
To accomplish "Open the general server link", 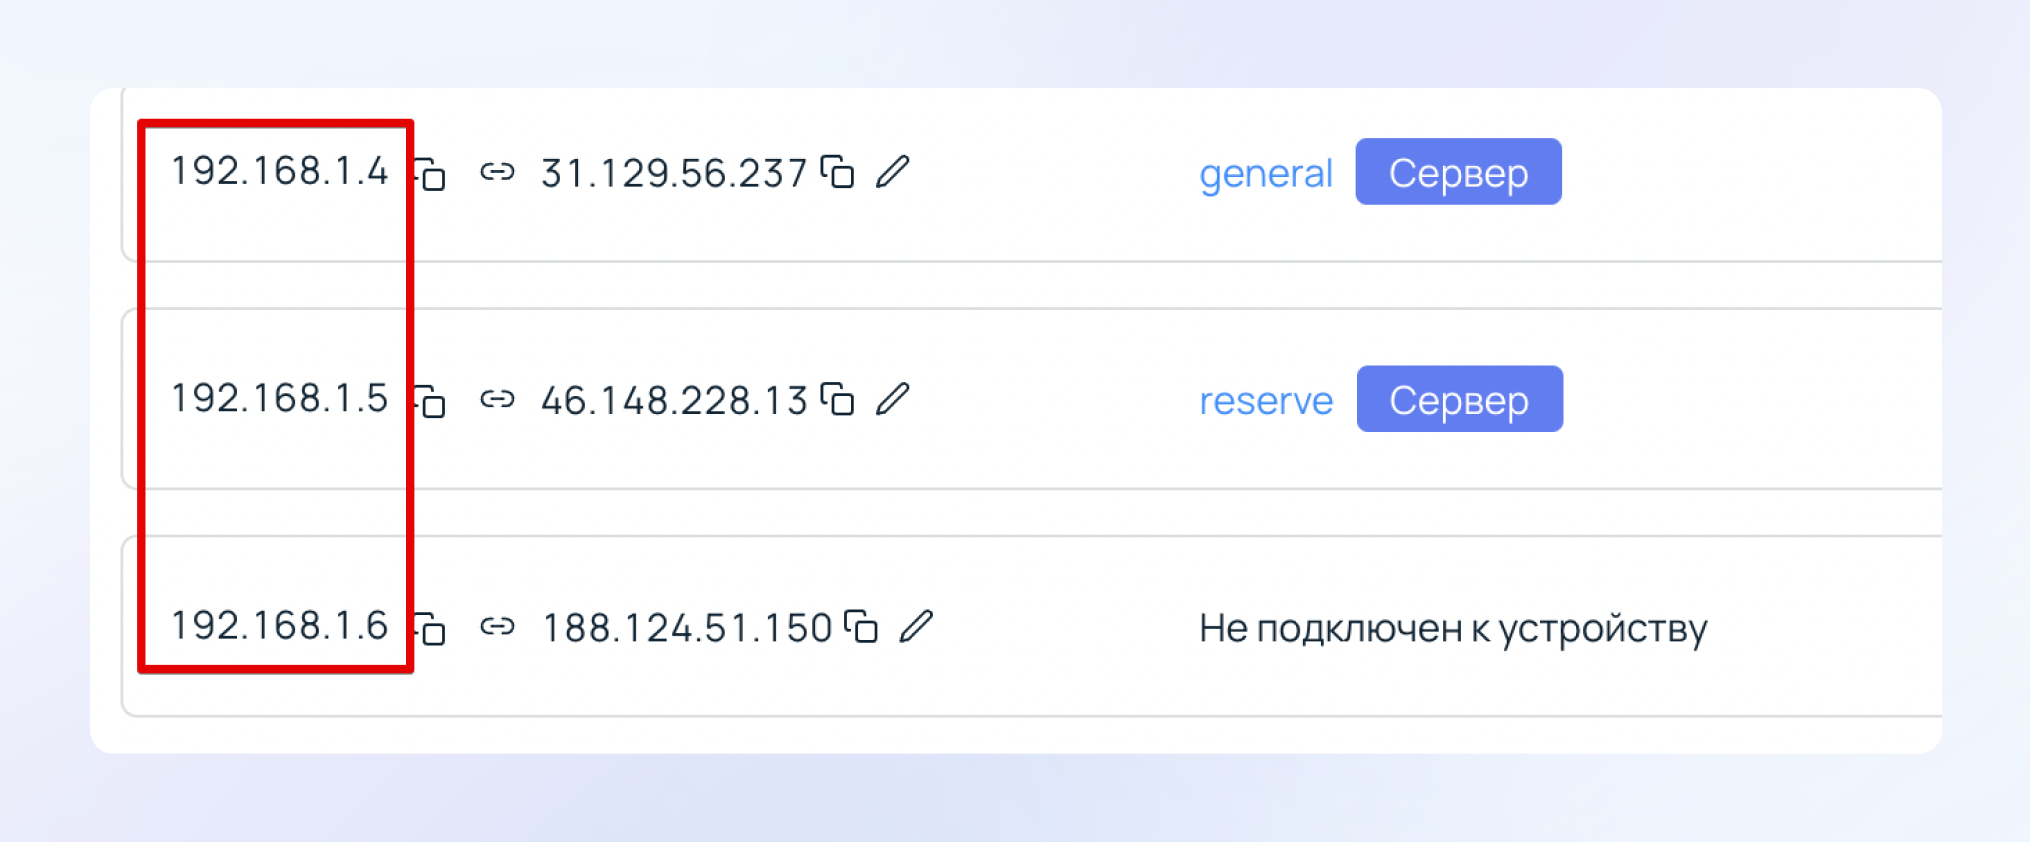I will (1265, 174).
